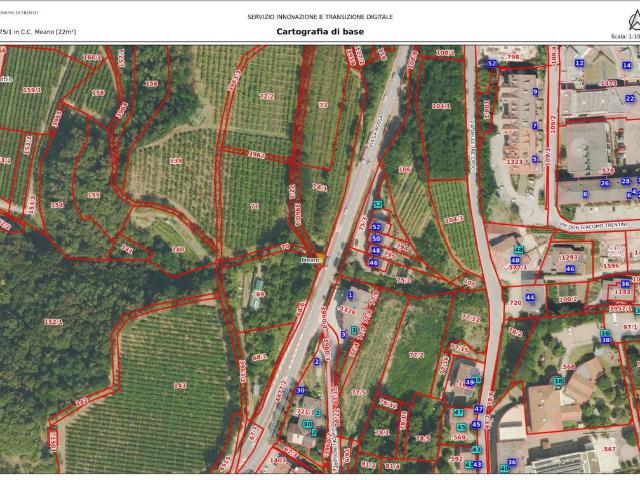
Task: Select parcel label 3962
Action: [256, 154]
